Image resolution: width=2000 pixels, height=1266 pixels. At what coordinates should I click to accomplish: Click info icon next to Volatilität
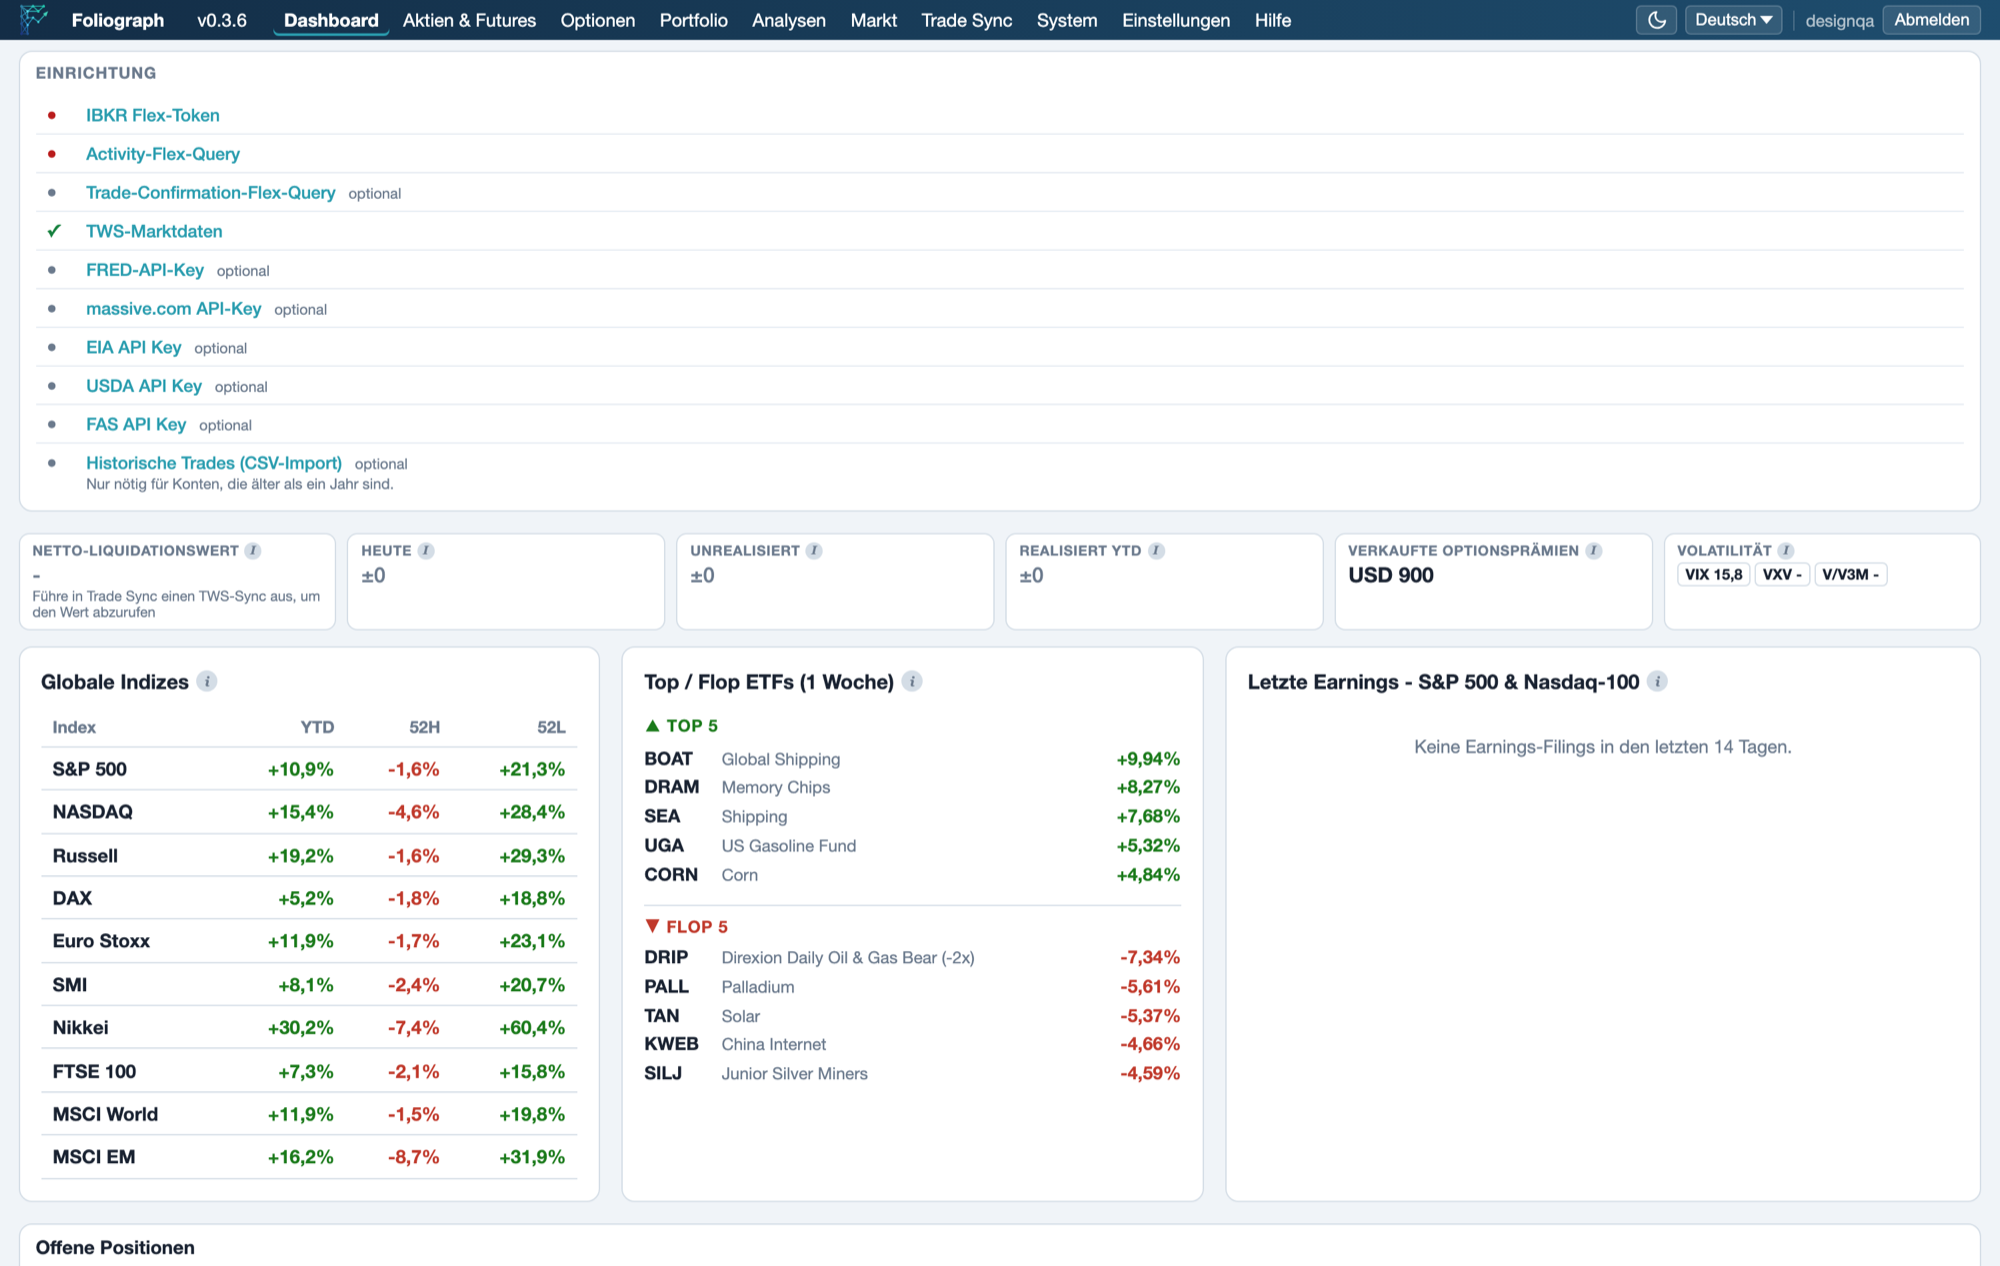[1786, 551]
